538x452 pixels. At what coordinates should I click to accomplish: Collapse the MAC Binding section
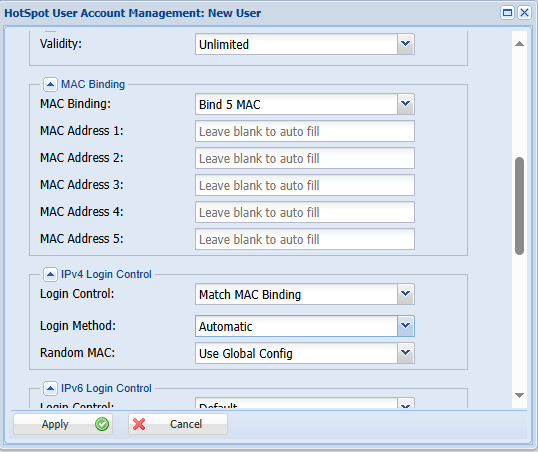coord(50,84)
